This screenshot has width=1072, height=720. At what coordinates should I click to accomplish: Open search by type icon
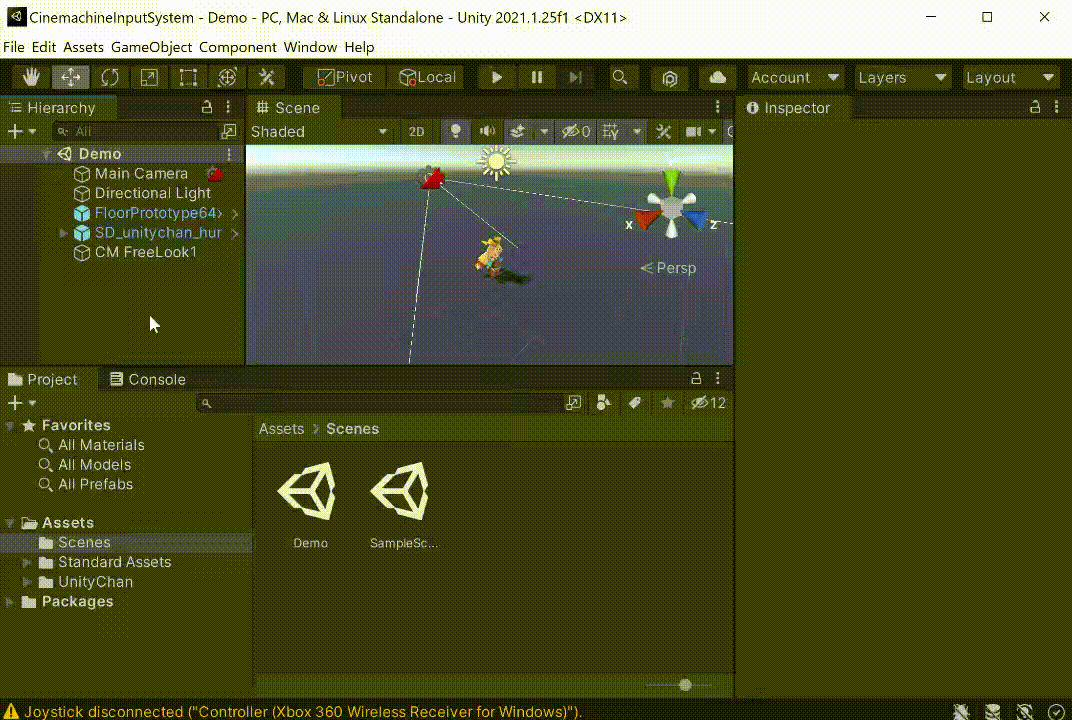[x=603, y=403]
